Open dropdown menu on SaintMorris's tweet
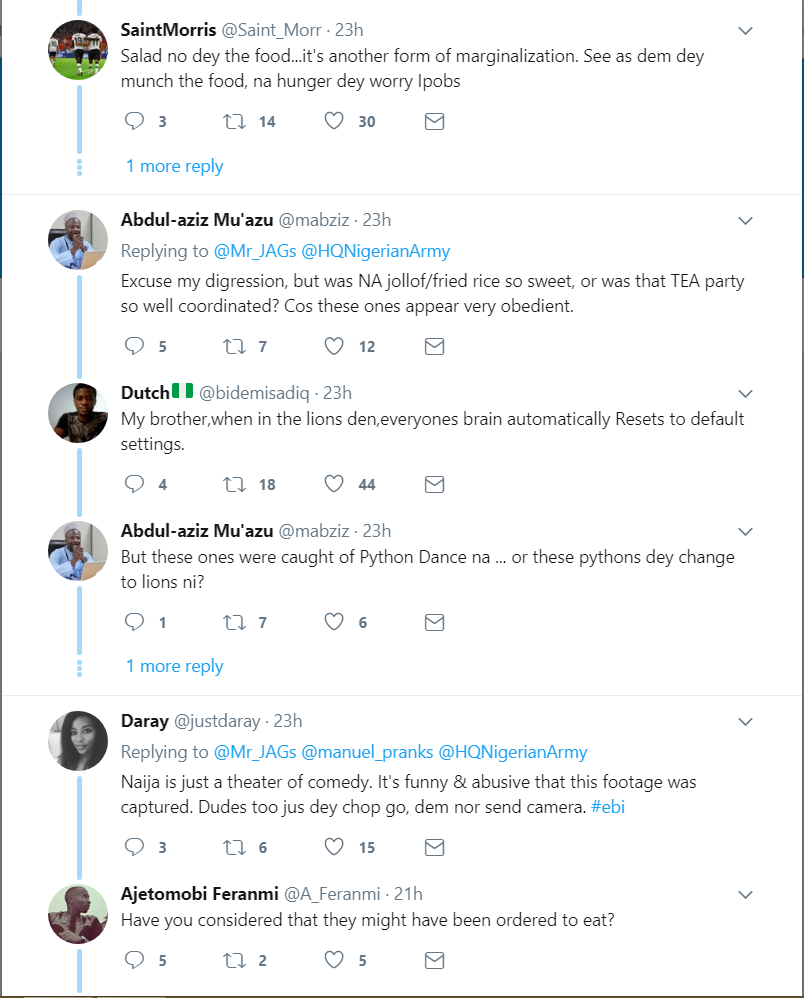804x998 pixels. click(745, 31)
